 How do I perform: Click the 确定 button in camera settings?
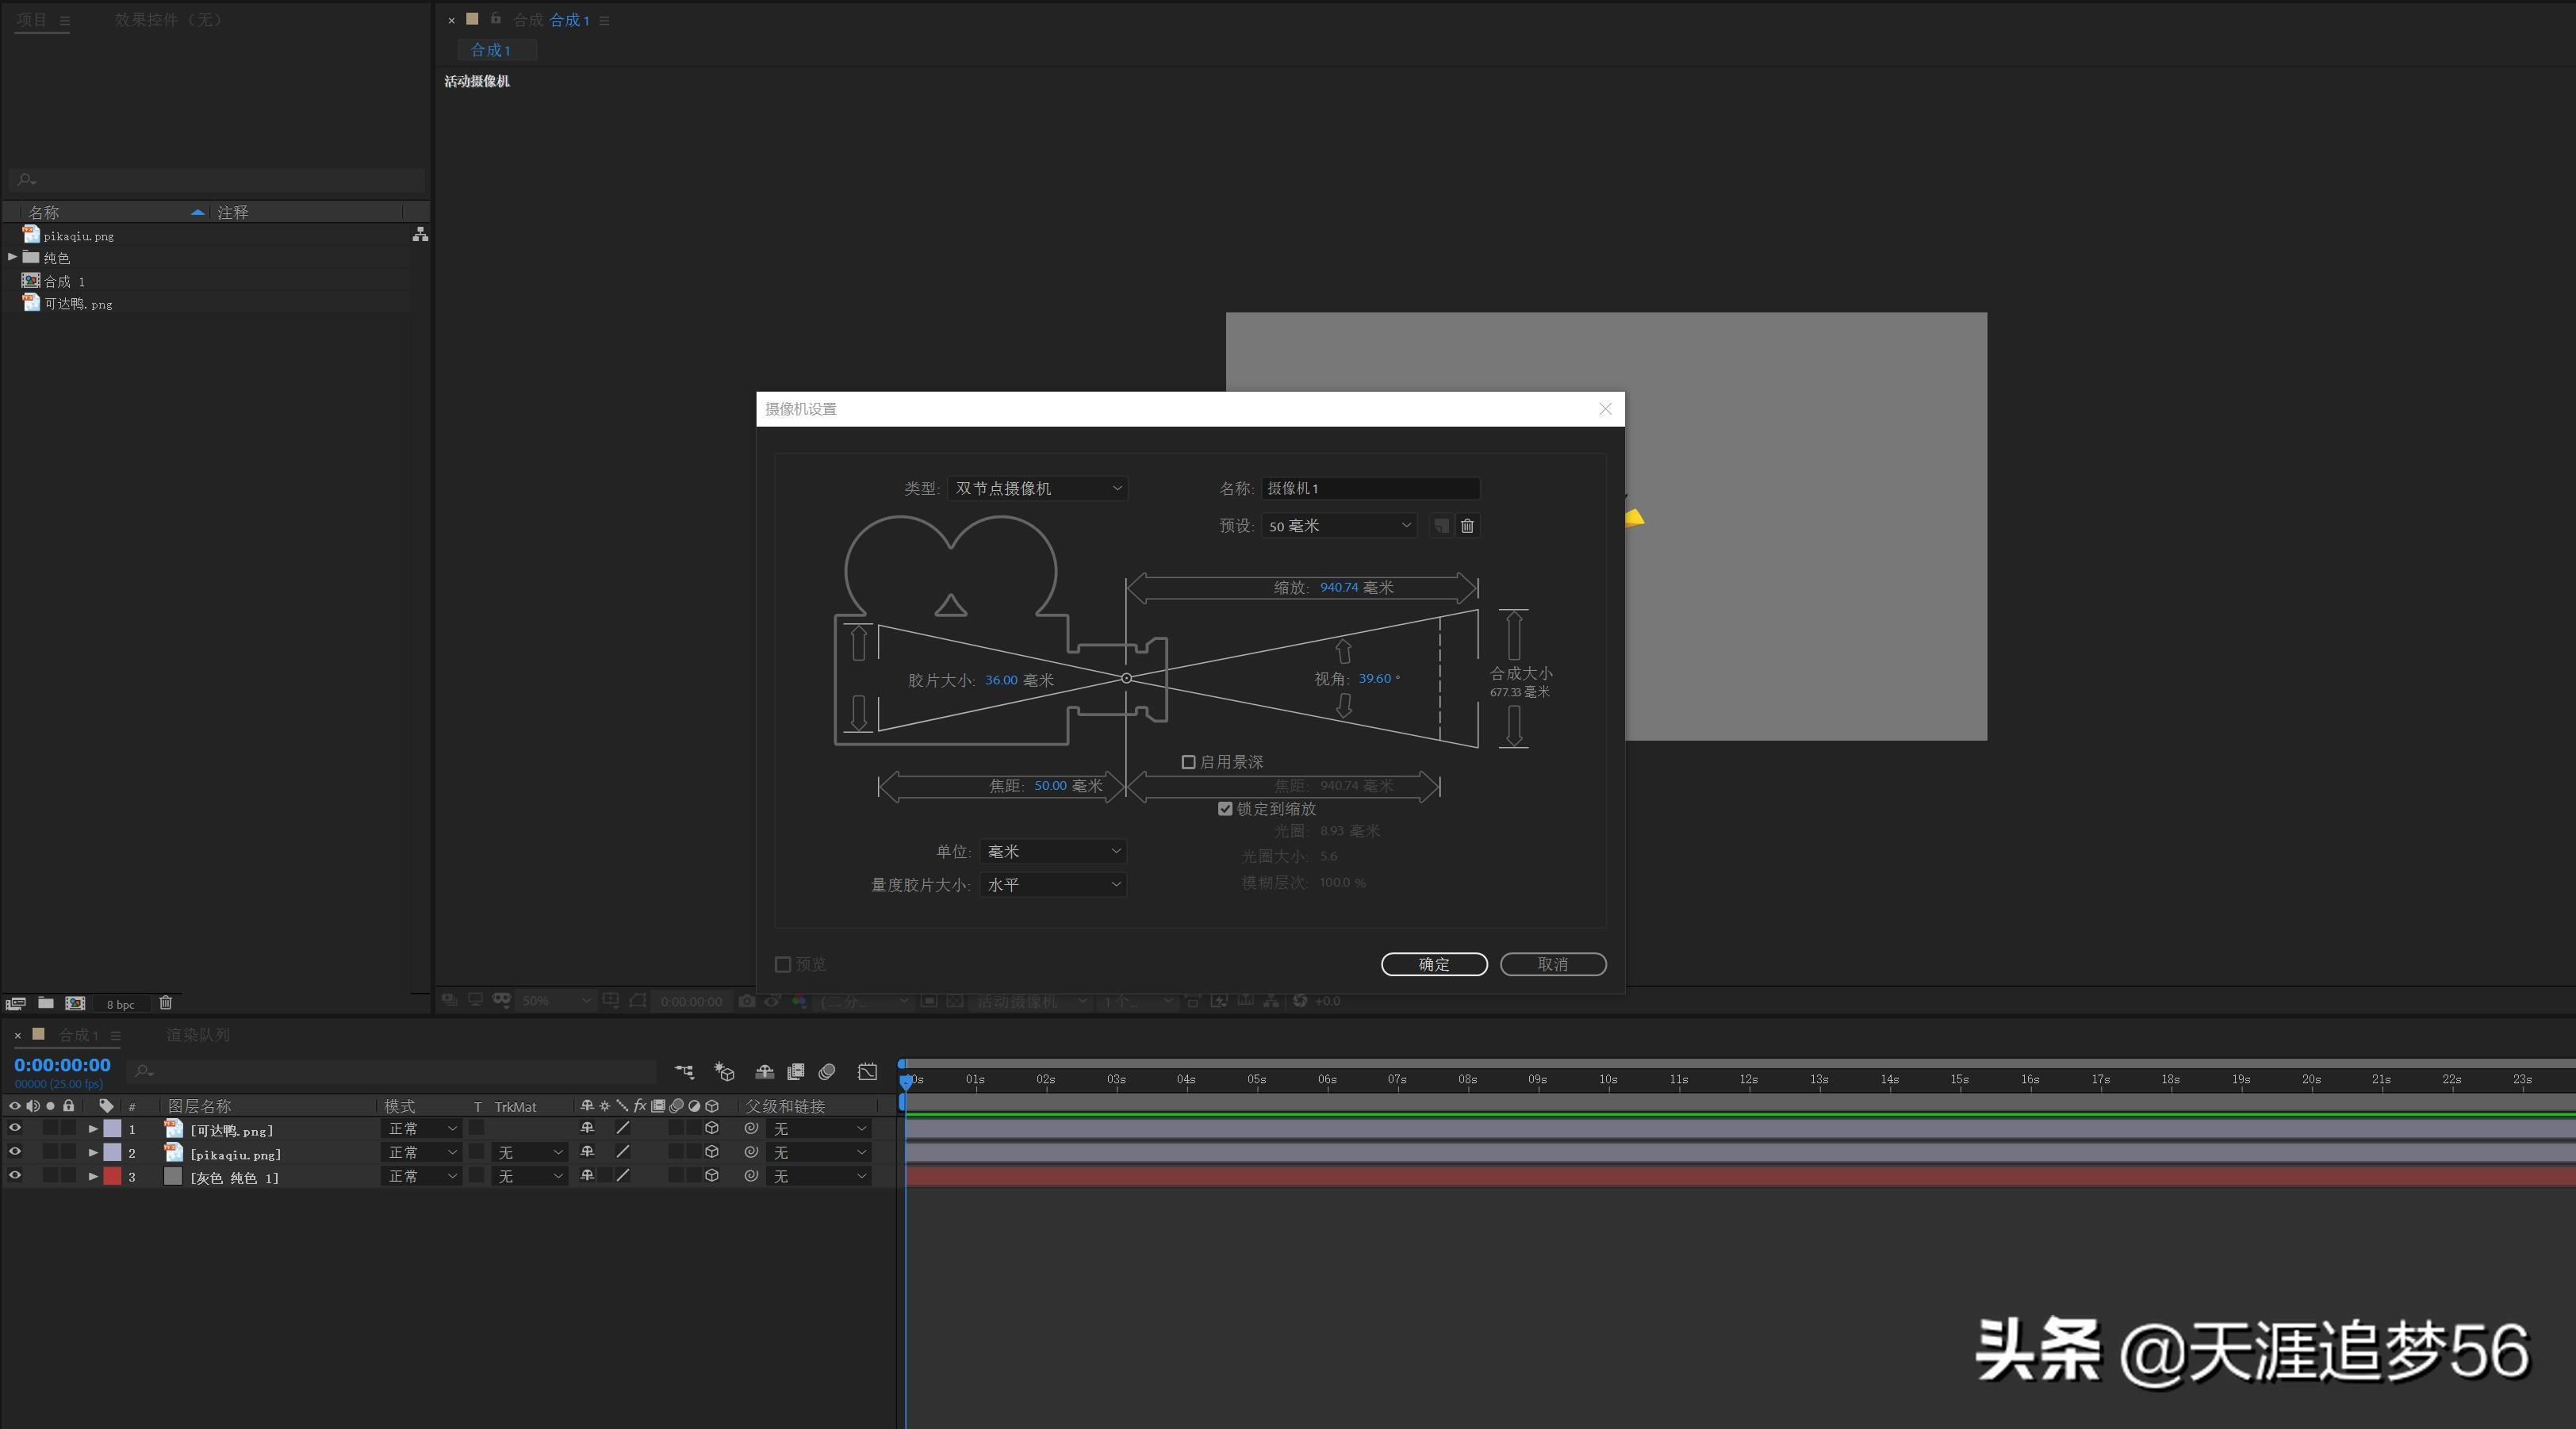(1433, 964)
